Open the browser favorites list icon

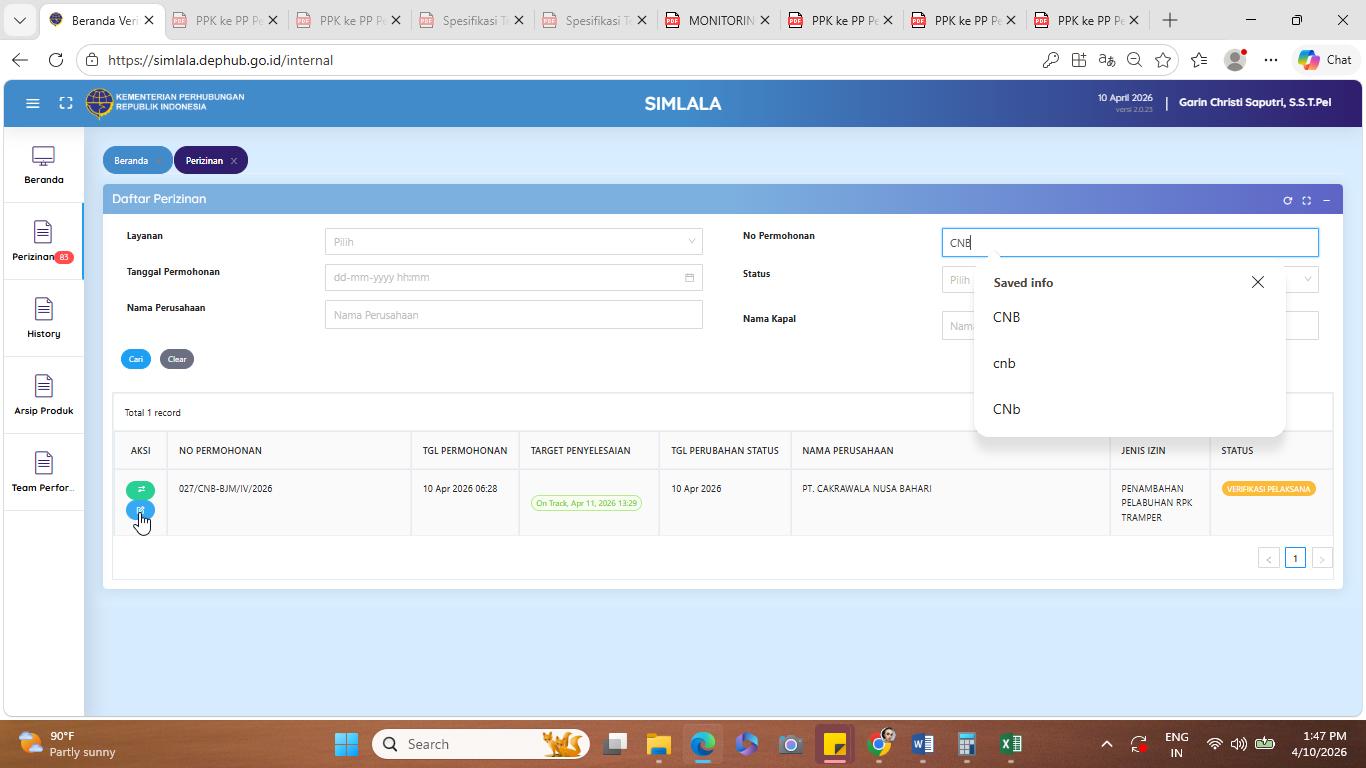pyautogui.click(x=1199, y=60)
